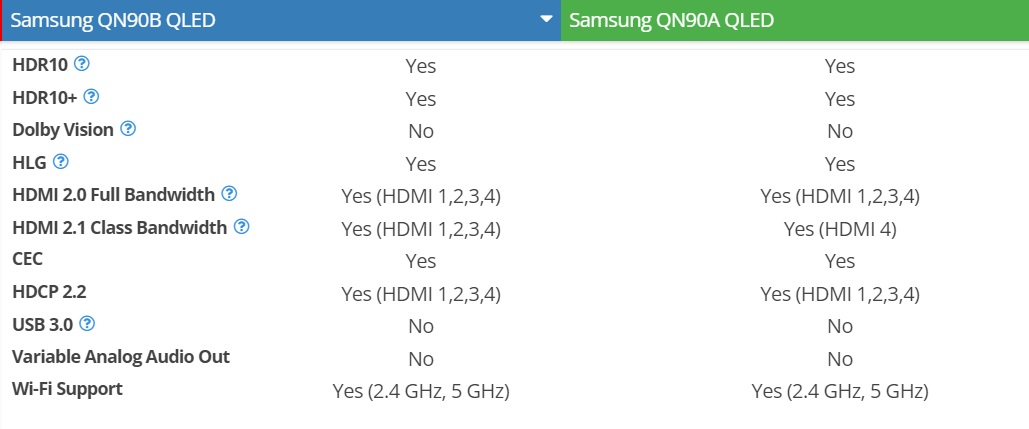Click the Variable Analog Audio Out label
Image resolution: width=1029 pixels, height=429 pixels.
(x=121, y=357)
